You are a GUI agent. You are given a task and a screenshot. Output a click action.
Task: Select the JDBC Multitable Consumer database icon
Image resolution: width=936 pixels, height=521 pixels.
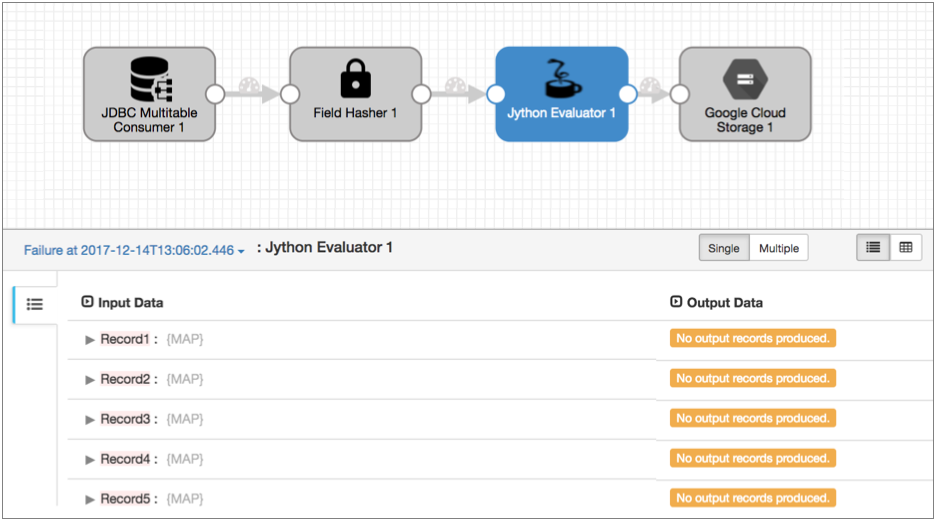(x=150, y=79)
